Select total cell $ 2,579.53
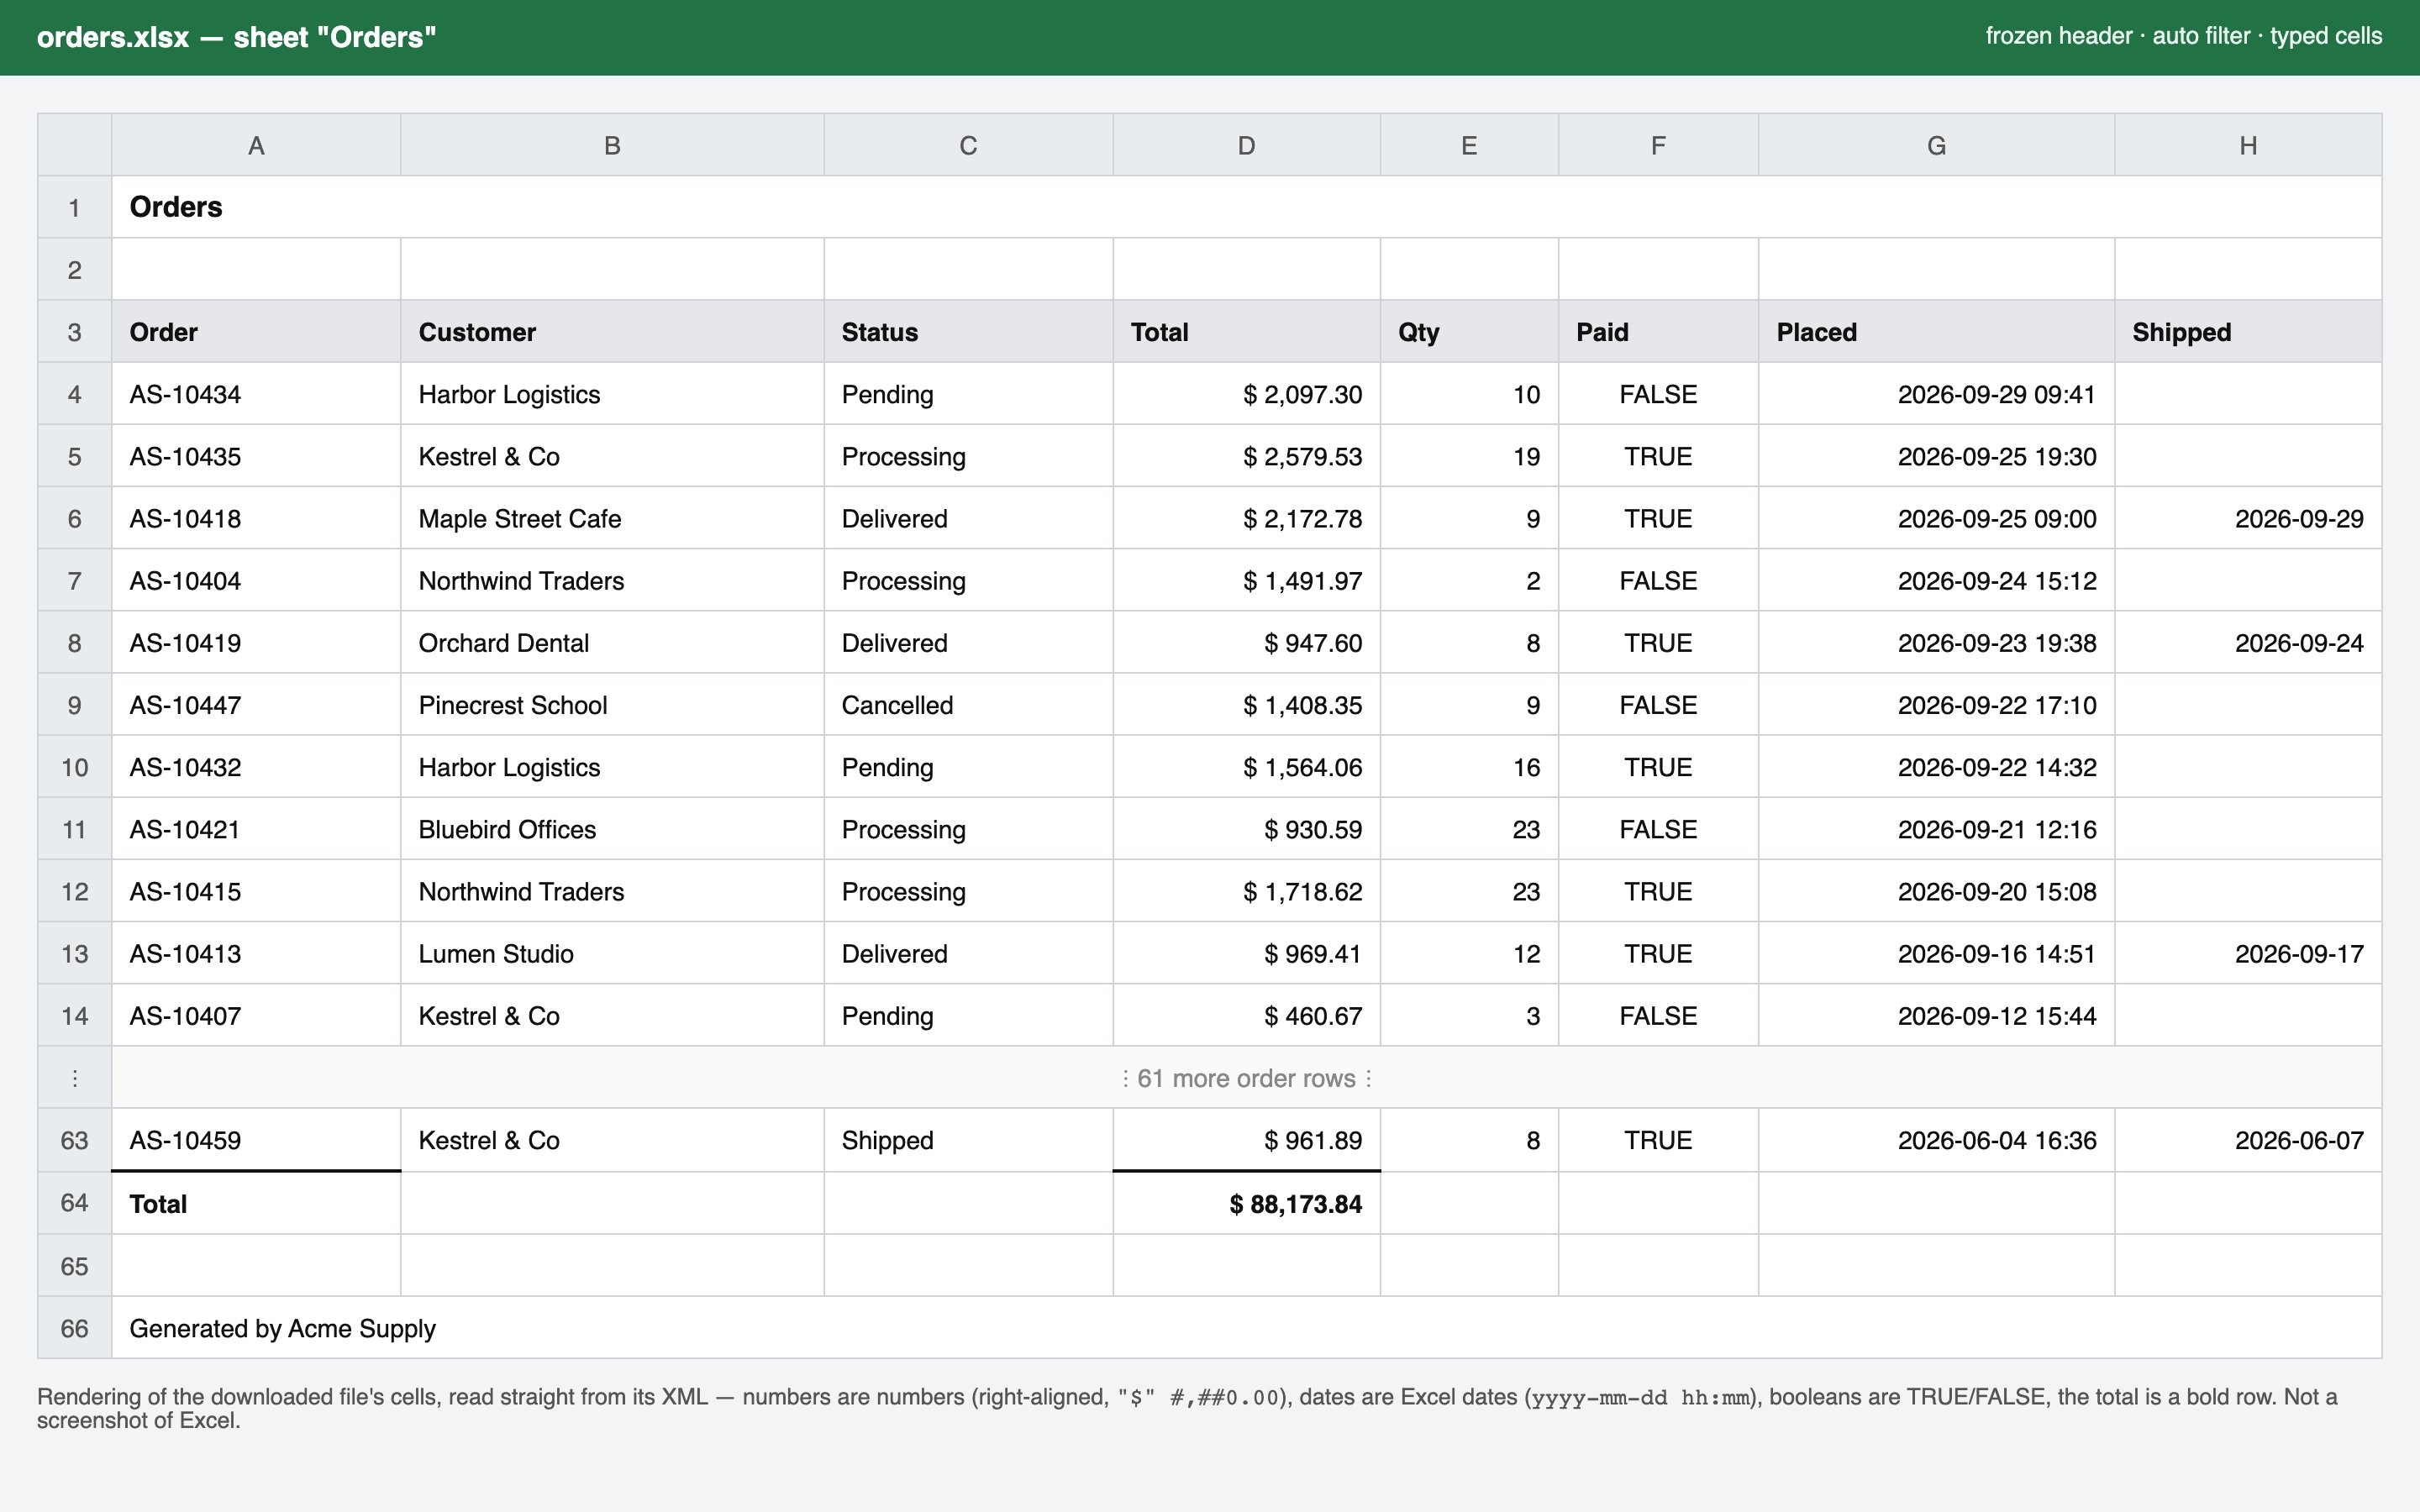The height and width of the screenshot is (1512, 2420). (1246, 456)
